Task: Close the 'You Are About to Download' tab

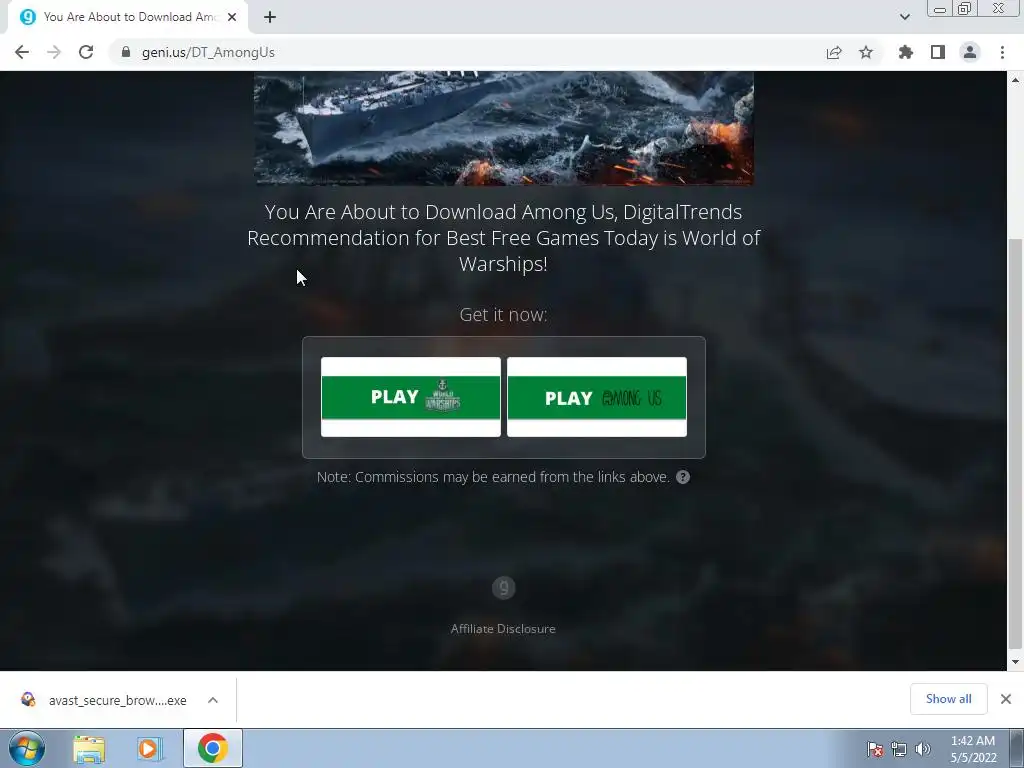Action: click(x=232, y=17)
